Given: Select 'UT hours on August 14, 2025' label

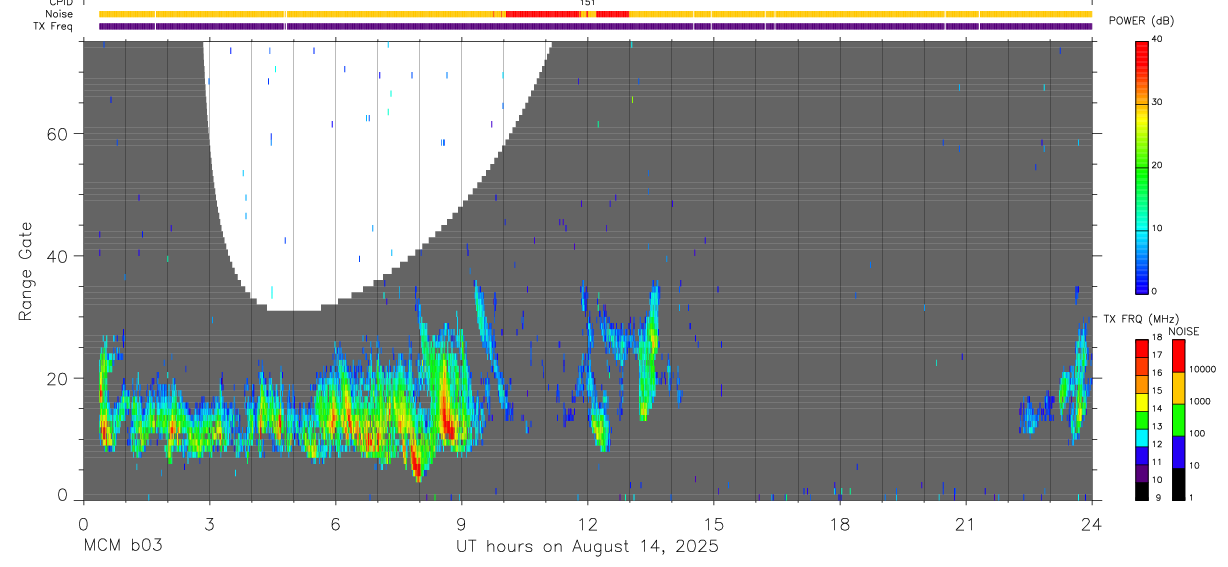Looking at the screenshot, I should 587,547.
